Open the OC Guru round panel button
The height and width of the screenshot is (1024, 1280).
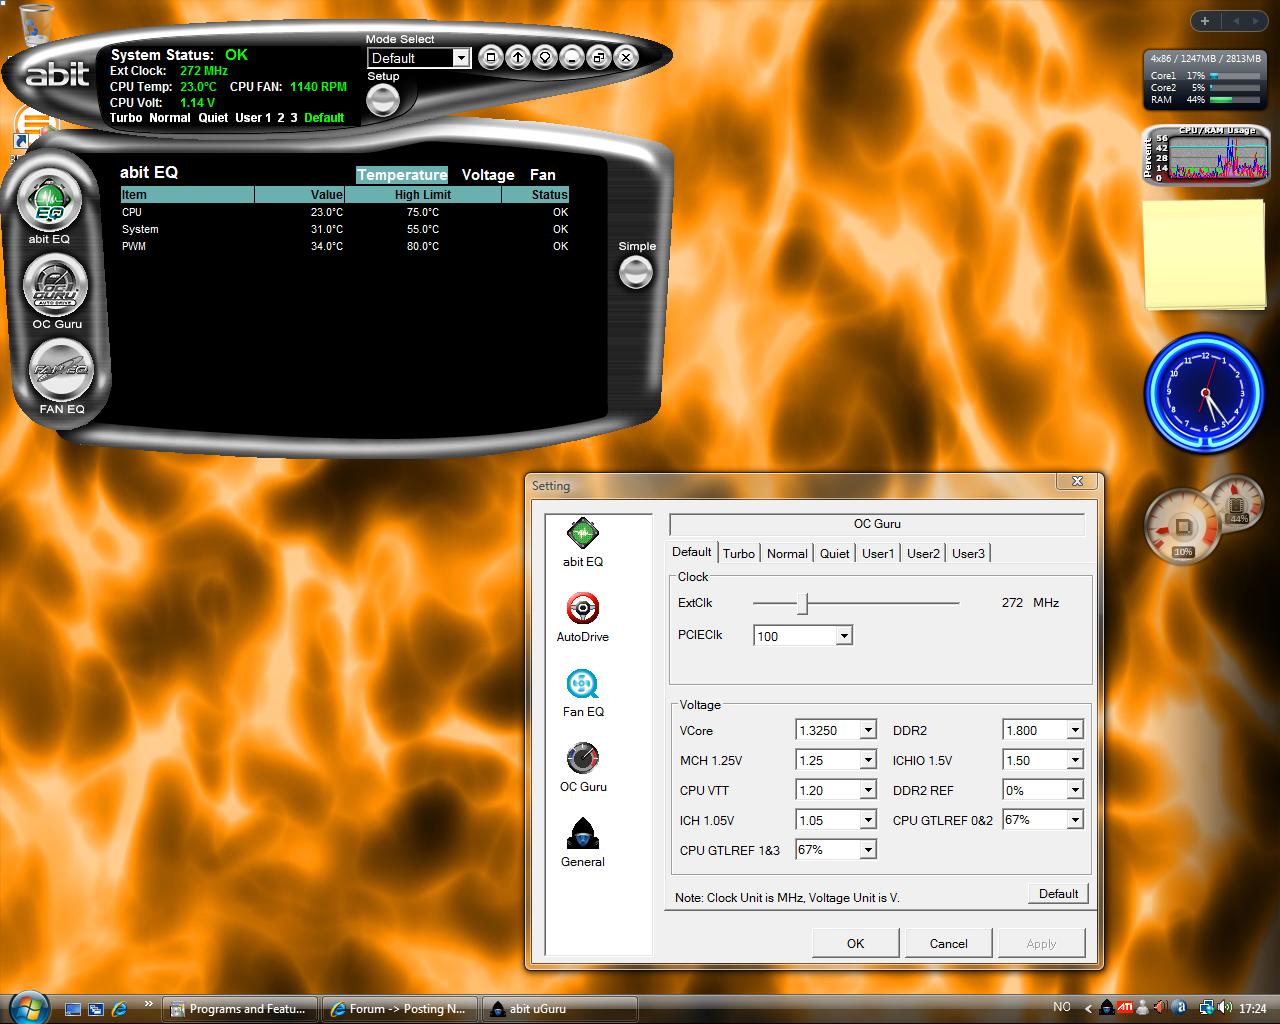click(55, 286)
